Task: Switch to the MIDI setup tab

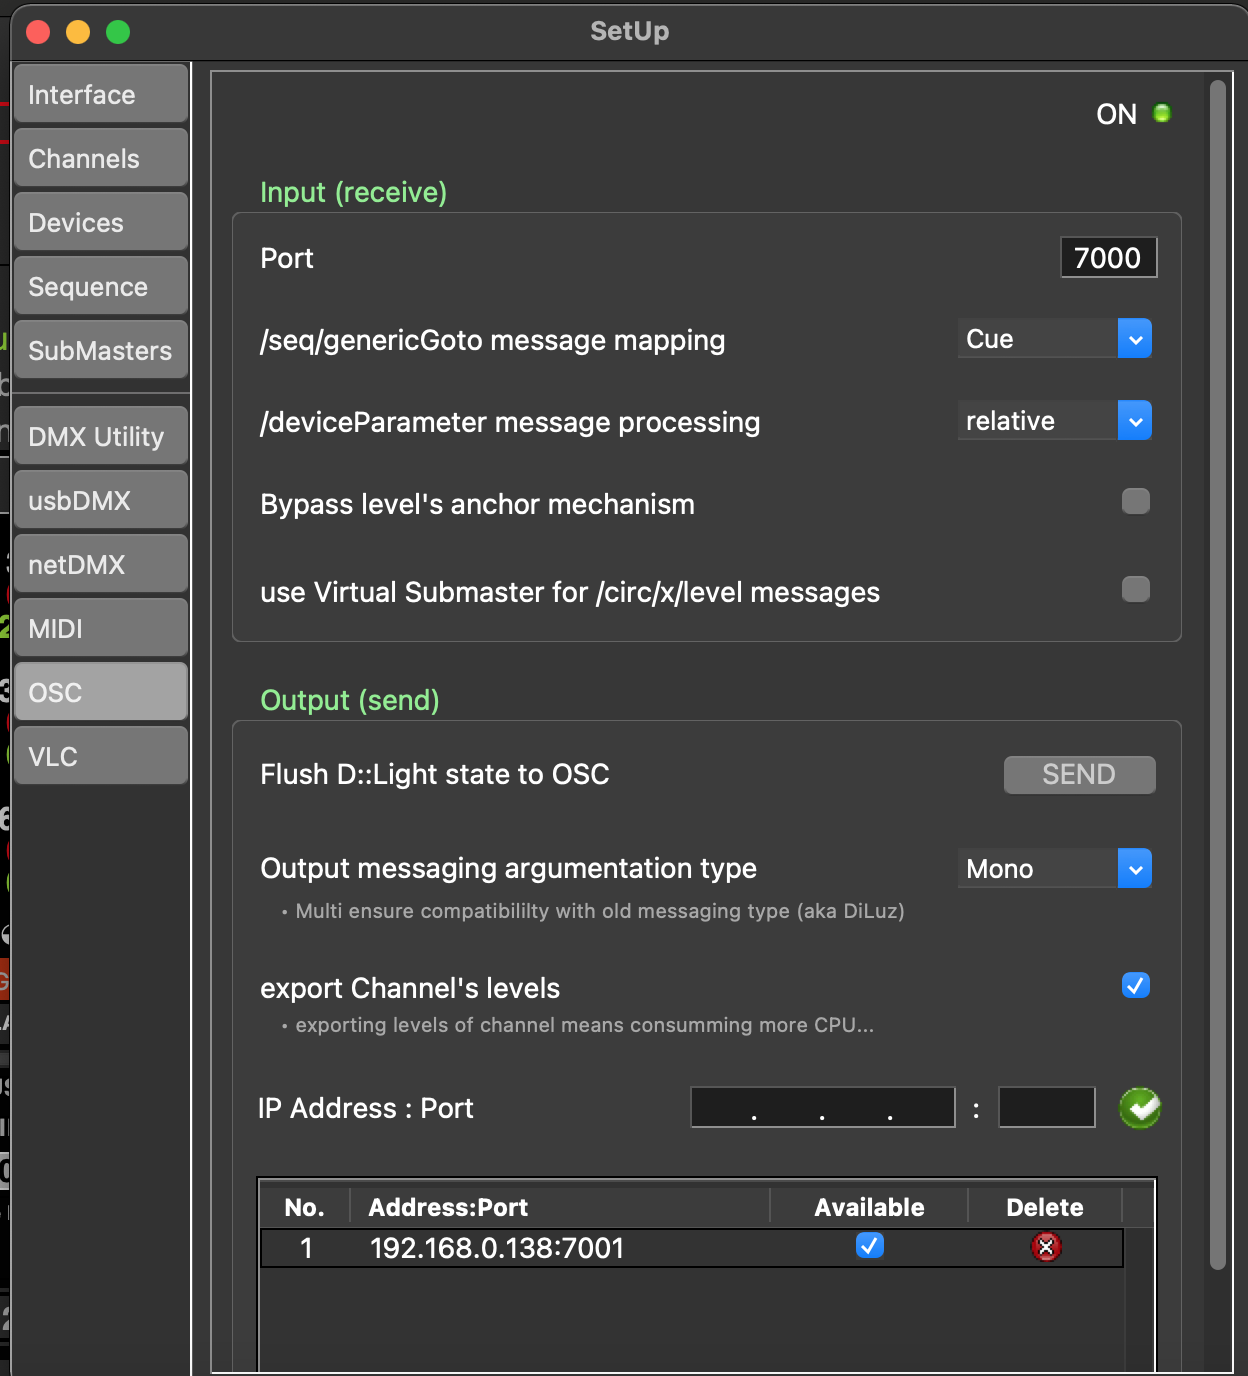Action: pyautogui.click(x=100, y=629)
